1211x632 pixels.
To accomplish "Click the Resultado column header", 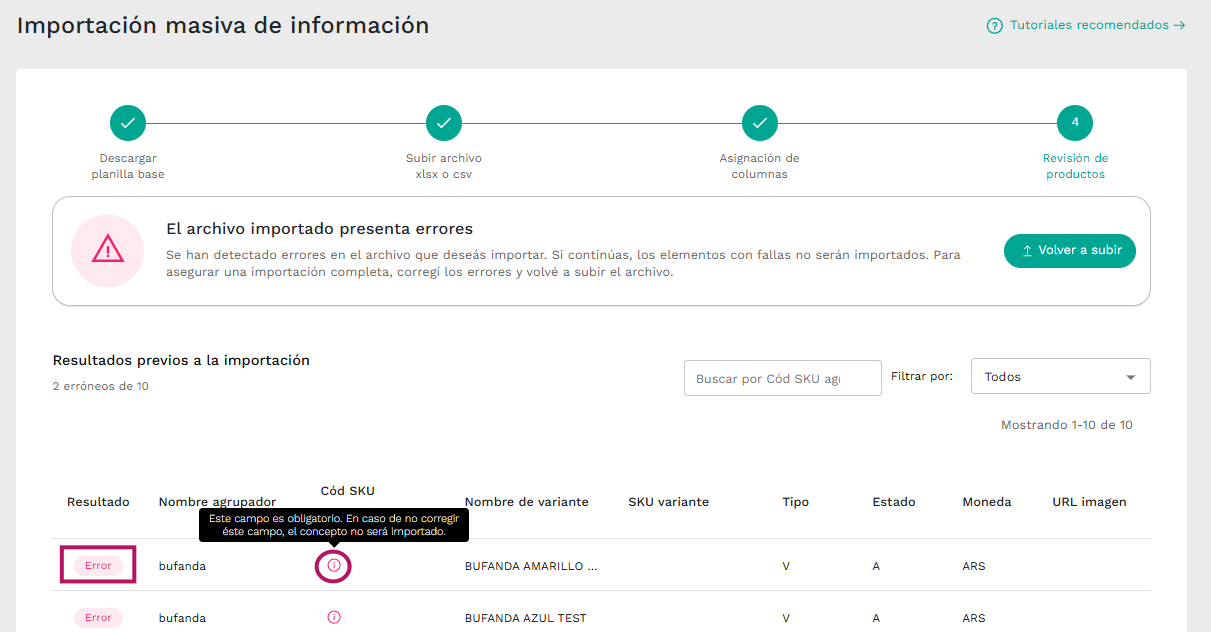I will (98, 502).
